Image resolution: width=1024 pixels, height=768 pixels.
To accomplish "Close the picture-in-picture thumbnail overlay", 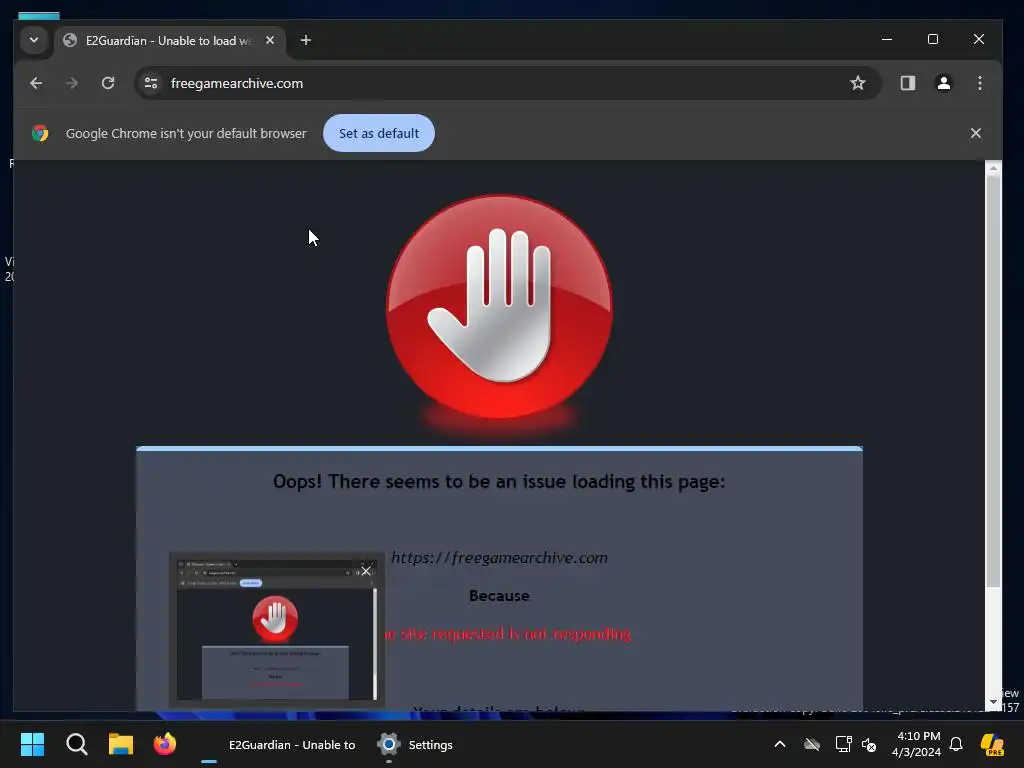I will click(366, 571).
